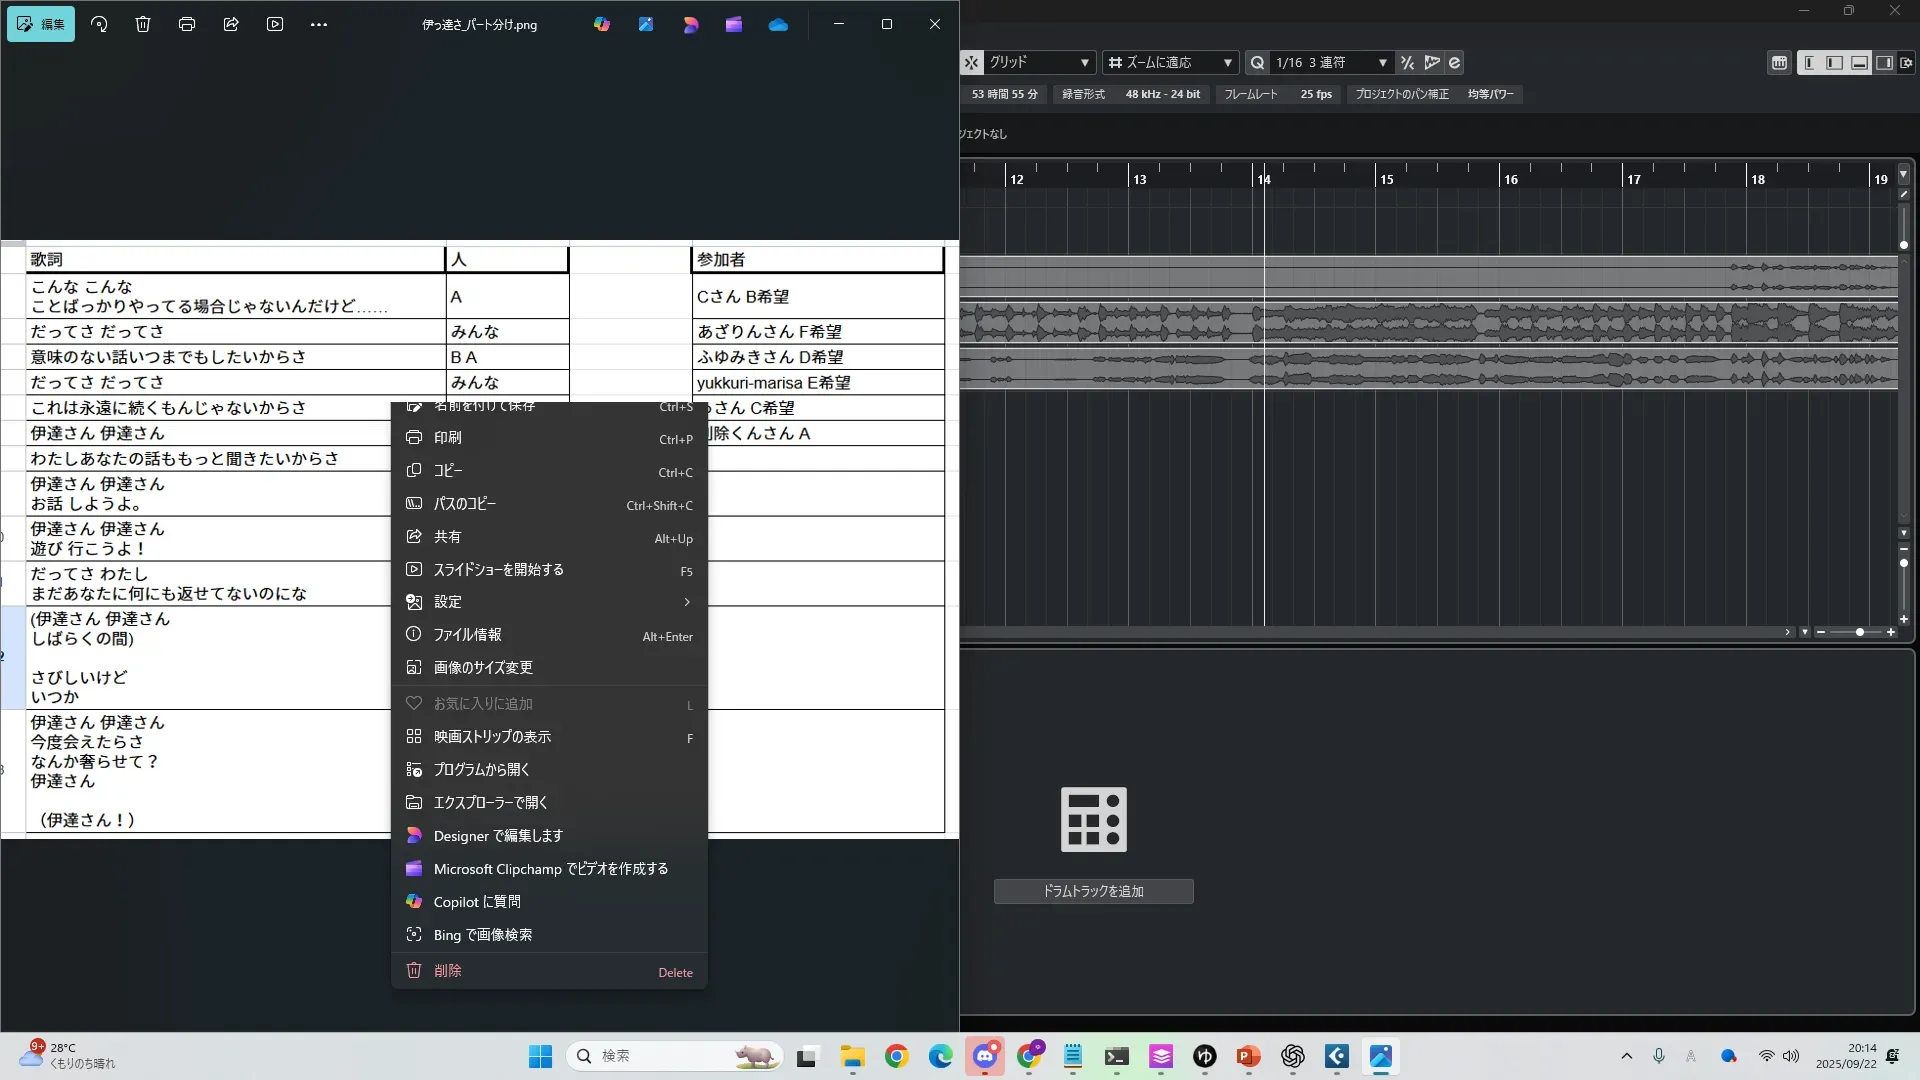Toggle the quantize (Q) button
This screenshot has height=1080, width=1920.
tap(1257, 62)
